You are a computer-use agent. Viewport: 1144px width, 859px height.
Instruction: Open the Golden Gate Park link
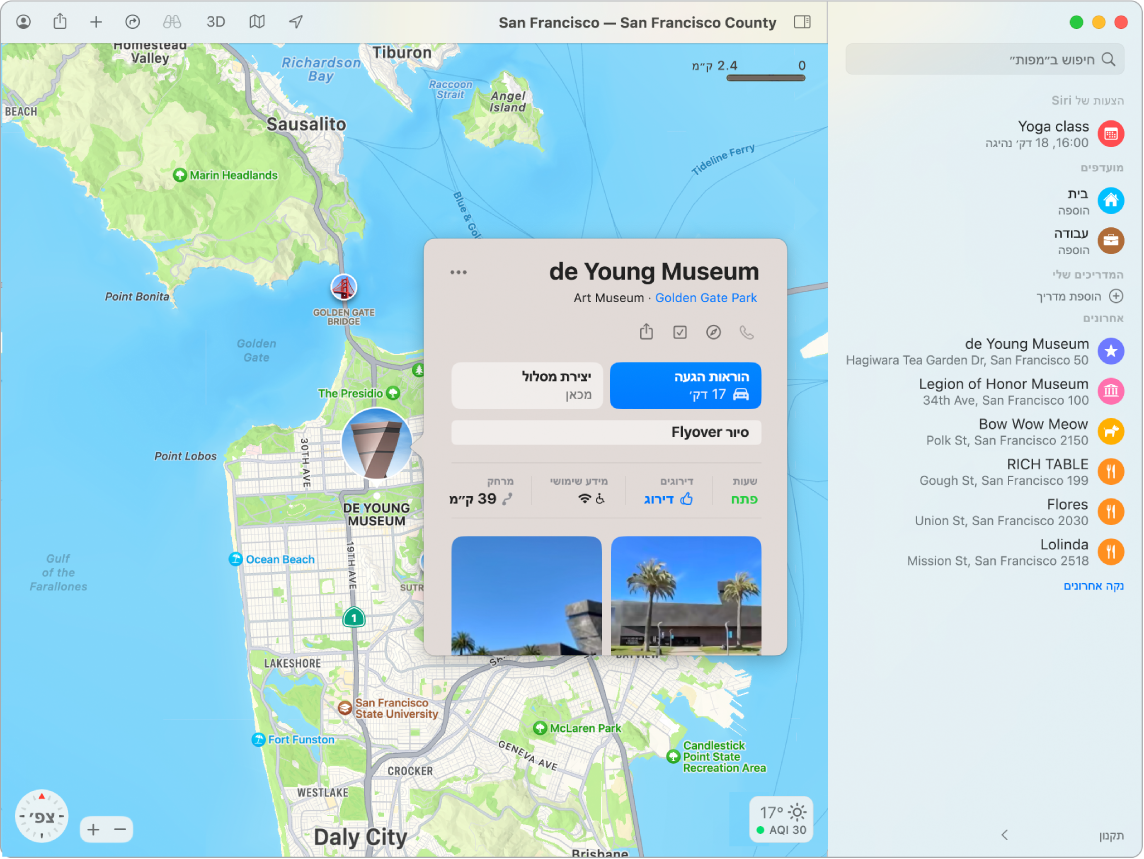(x=706, y=298)
